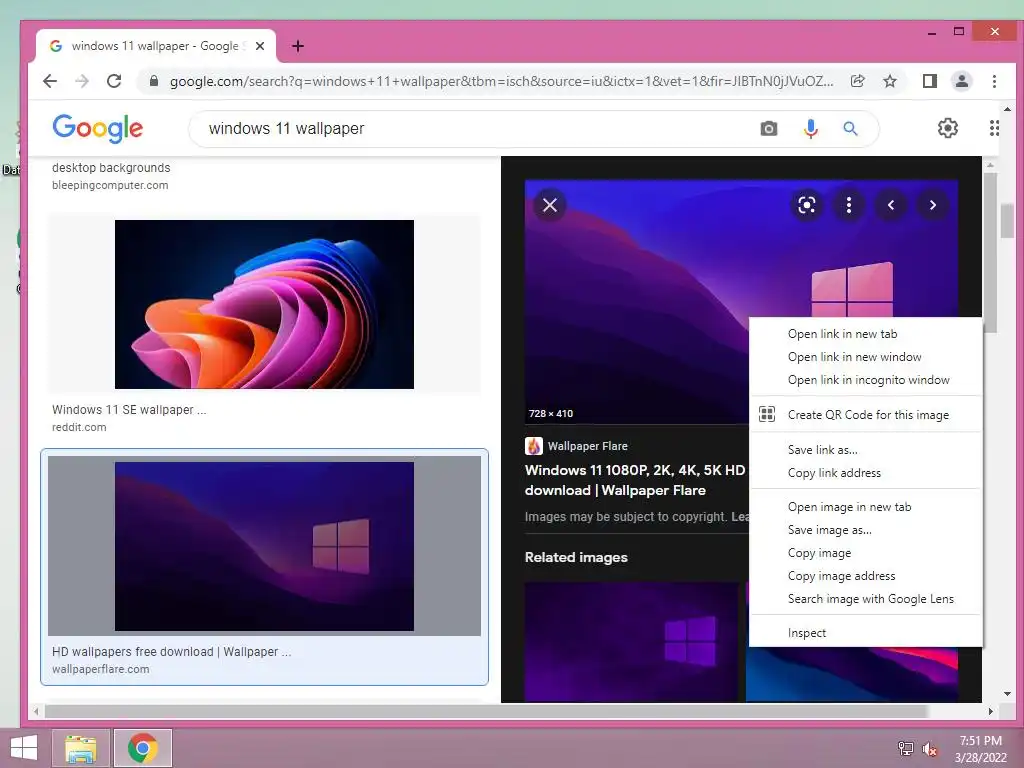This screenshot has width=1024, height=768.
Task: Open Google apps grid
Action: tap(993, 128)
